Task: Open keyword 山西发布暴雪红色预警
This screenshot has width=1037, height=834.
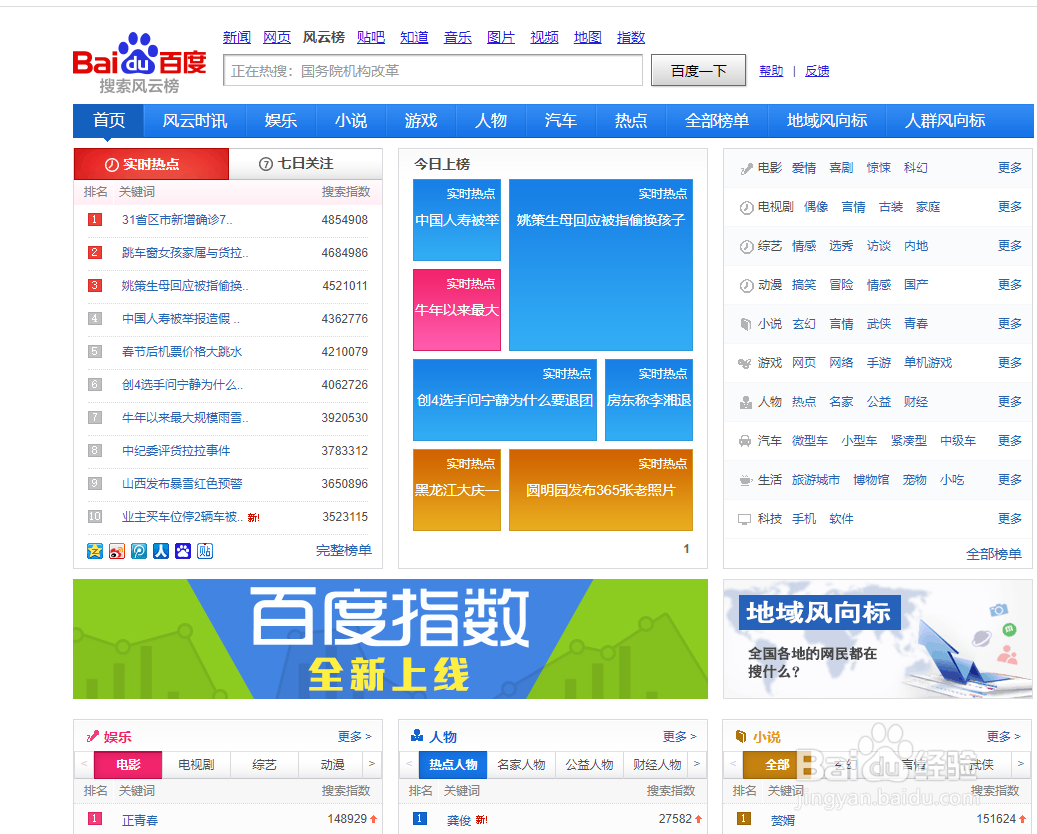Action: point(182,483)
